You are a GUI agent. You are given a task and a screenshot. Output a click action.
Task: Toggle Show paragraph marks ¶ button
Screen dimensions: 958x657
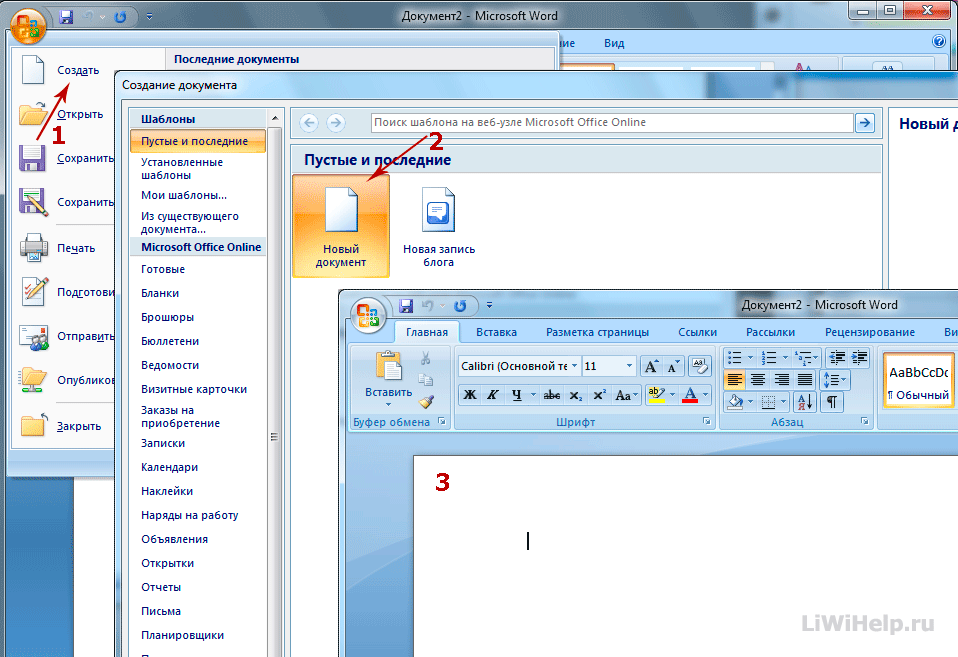[832, 402]
